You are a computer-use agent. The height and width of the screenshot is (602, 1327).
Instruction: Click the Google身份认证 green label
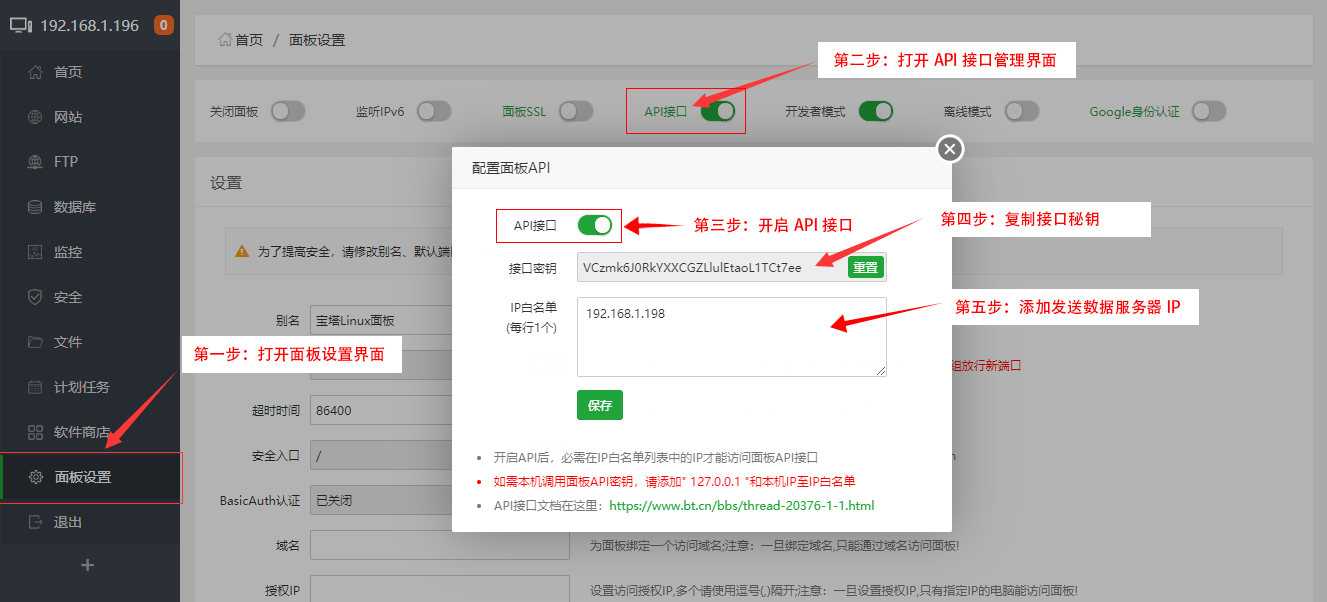click(x=1134, y=112)
